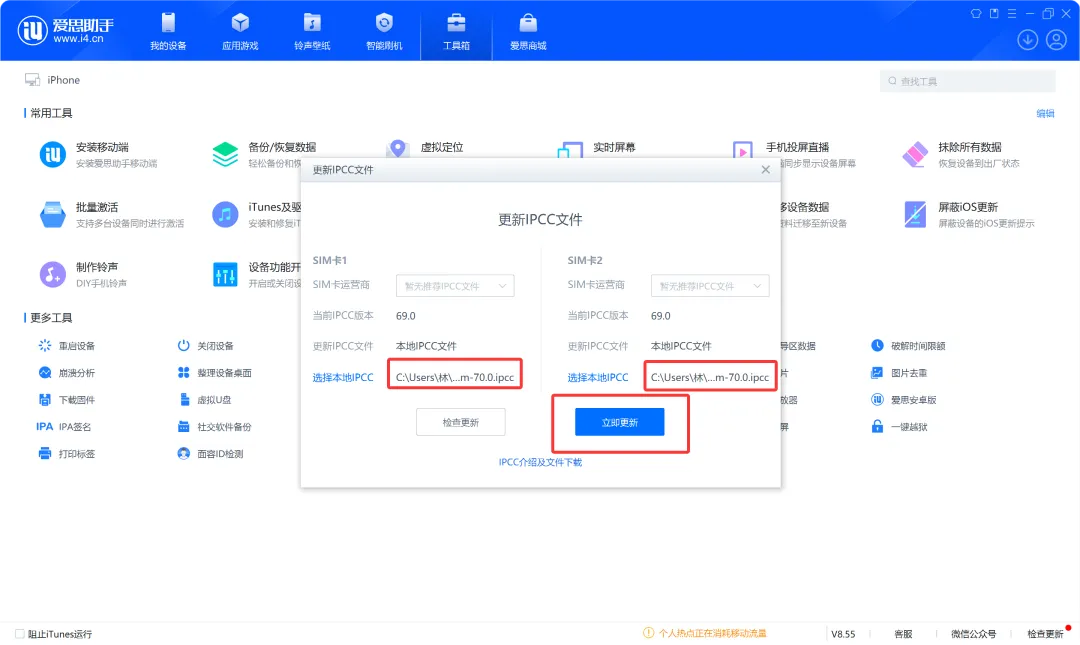Click the 立即更新 button
1080x645 pixels.
(619, 422)
